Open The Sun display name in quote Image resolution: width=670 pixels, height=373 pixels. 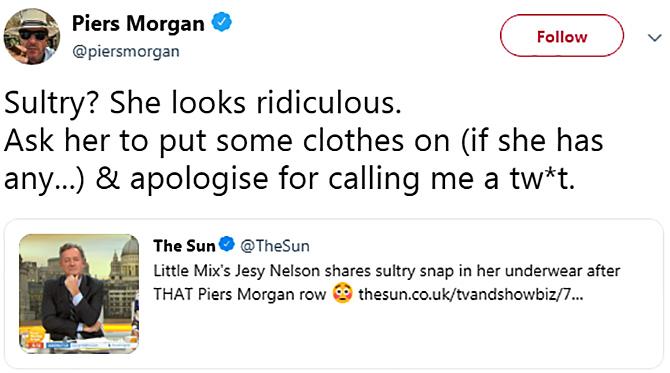pos(184,246)
